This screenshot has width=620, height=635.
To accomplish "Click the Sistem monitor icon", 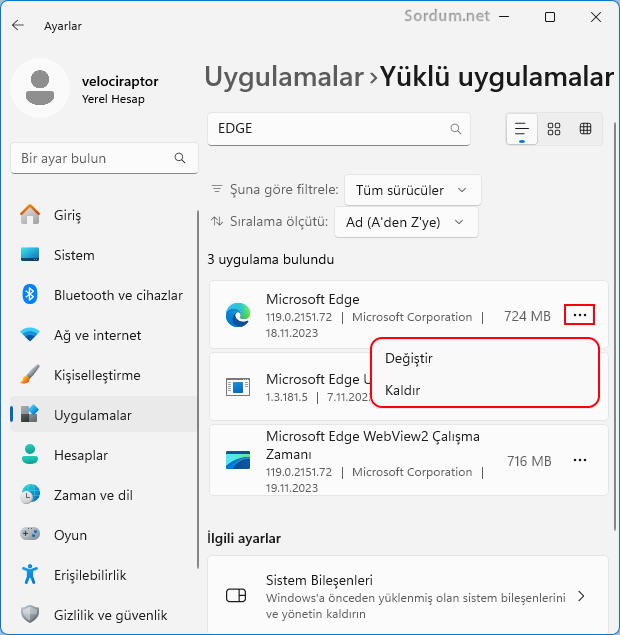I will click(x=30, y=254).
